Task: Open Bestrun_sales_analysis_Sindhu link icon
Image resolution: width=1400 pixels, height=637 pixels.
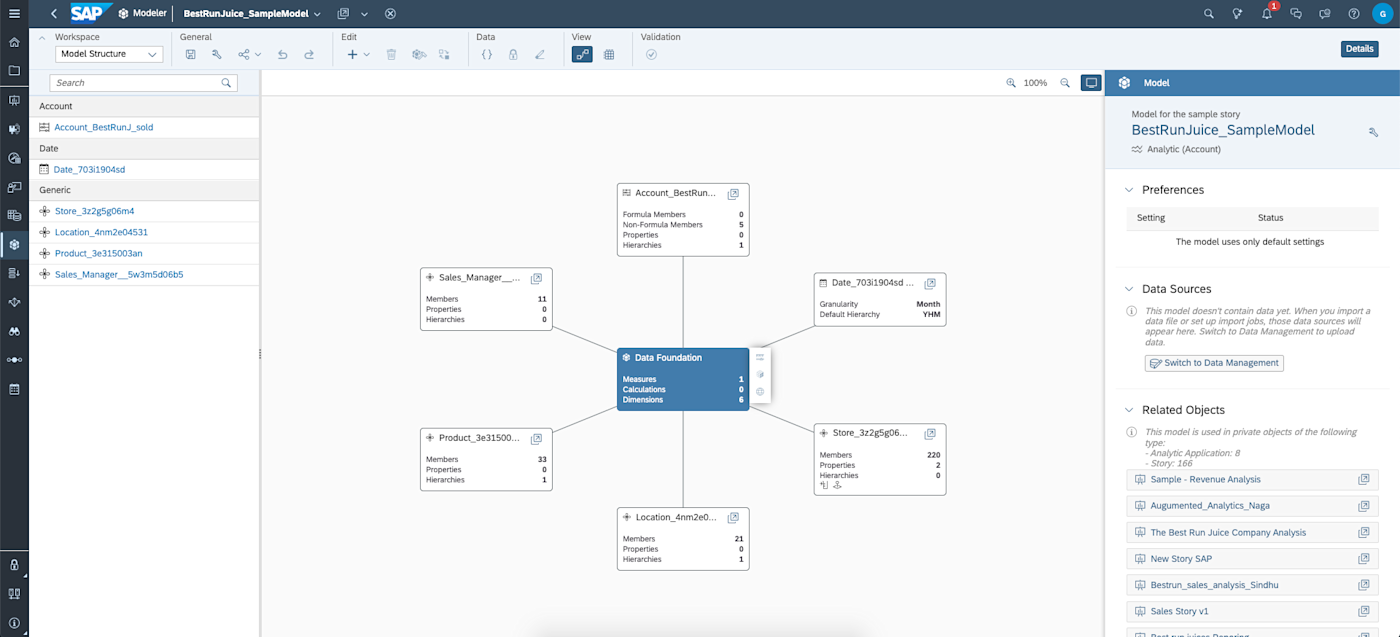Action: 1363,585
